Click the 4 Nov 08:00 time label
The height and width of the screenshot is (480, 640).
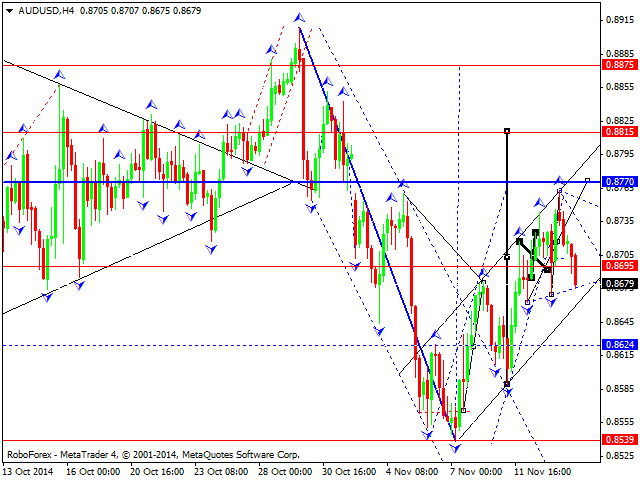(413, 472)
